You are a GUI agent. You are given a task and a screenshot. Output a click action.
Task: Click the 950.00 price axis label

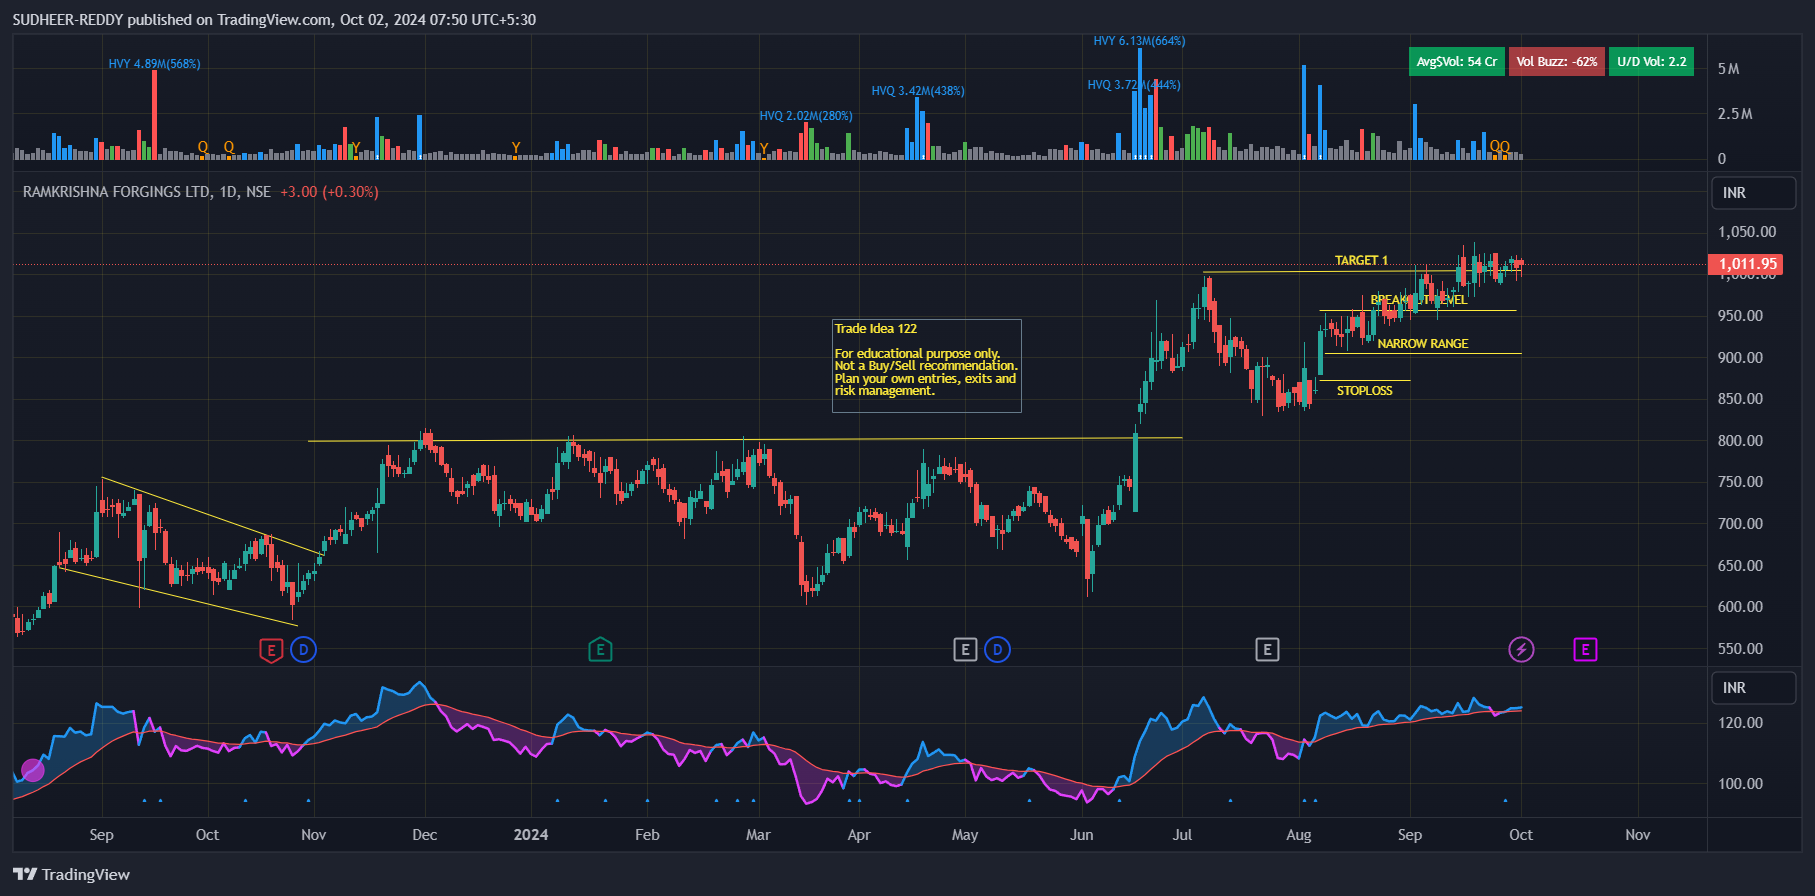click(1740, 316)
